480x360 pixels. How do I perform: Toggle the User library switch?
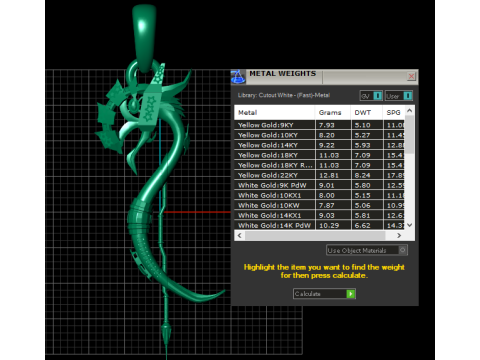[399, 96]
